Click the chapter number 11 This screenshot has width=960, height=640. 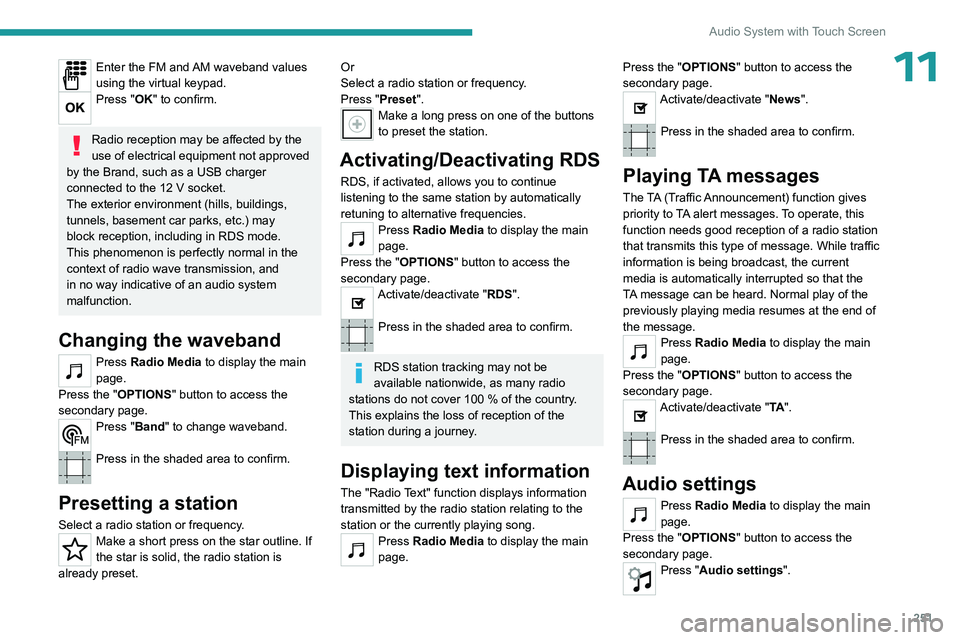coord(916,67)
